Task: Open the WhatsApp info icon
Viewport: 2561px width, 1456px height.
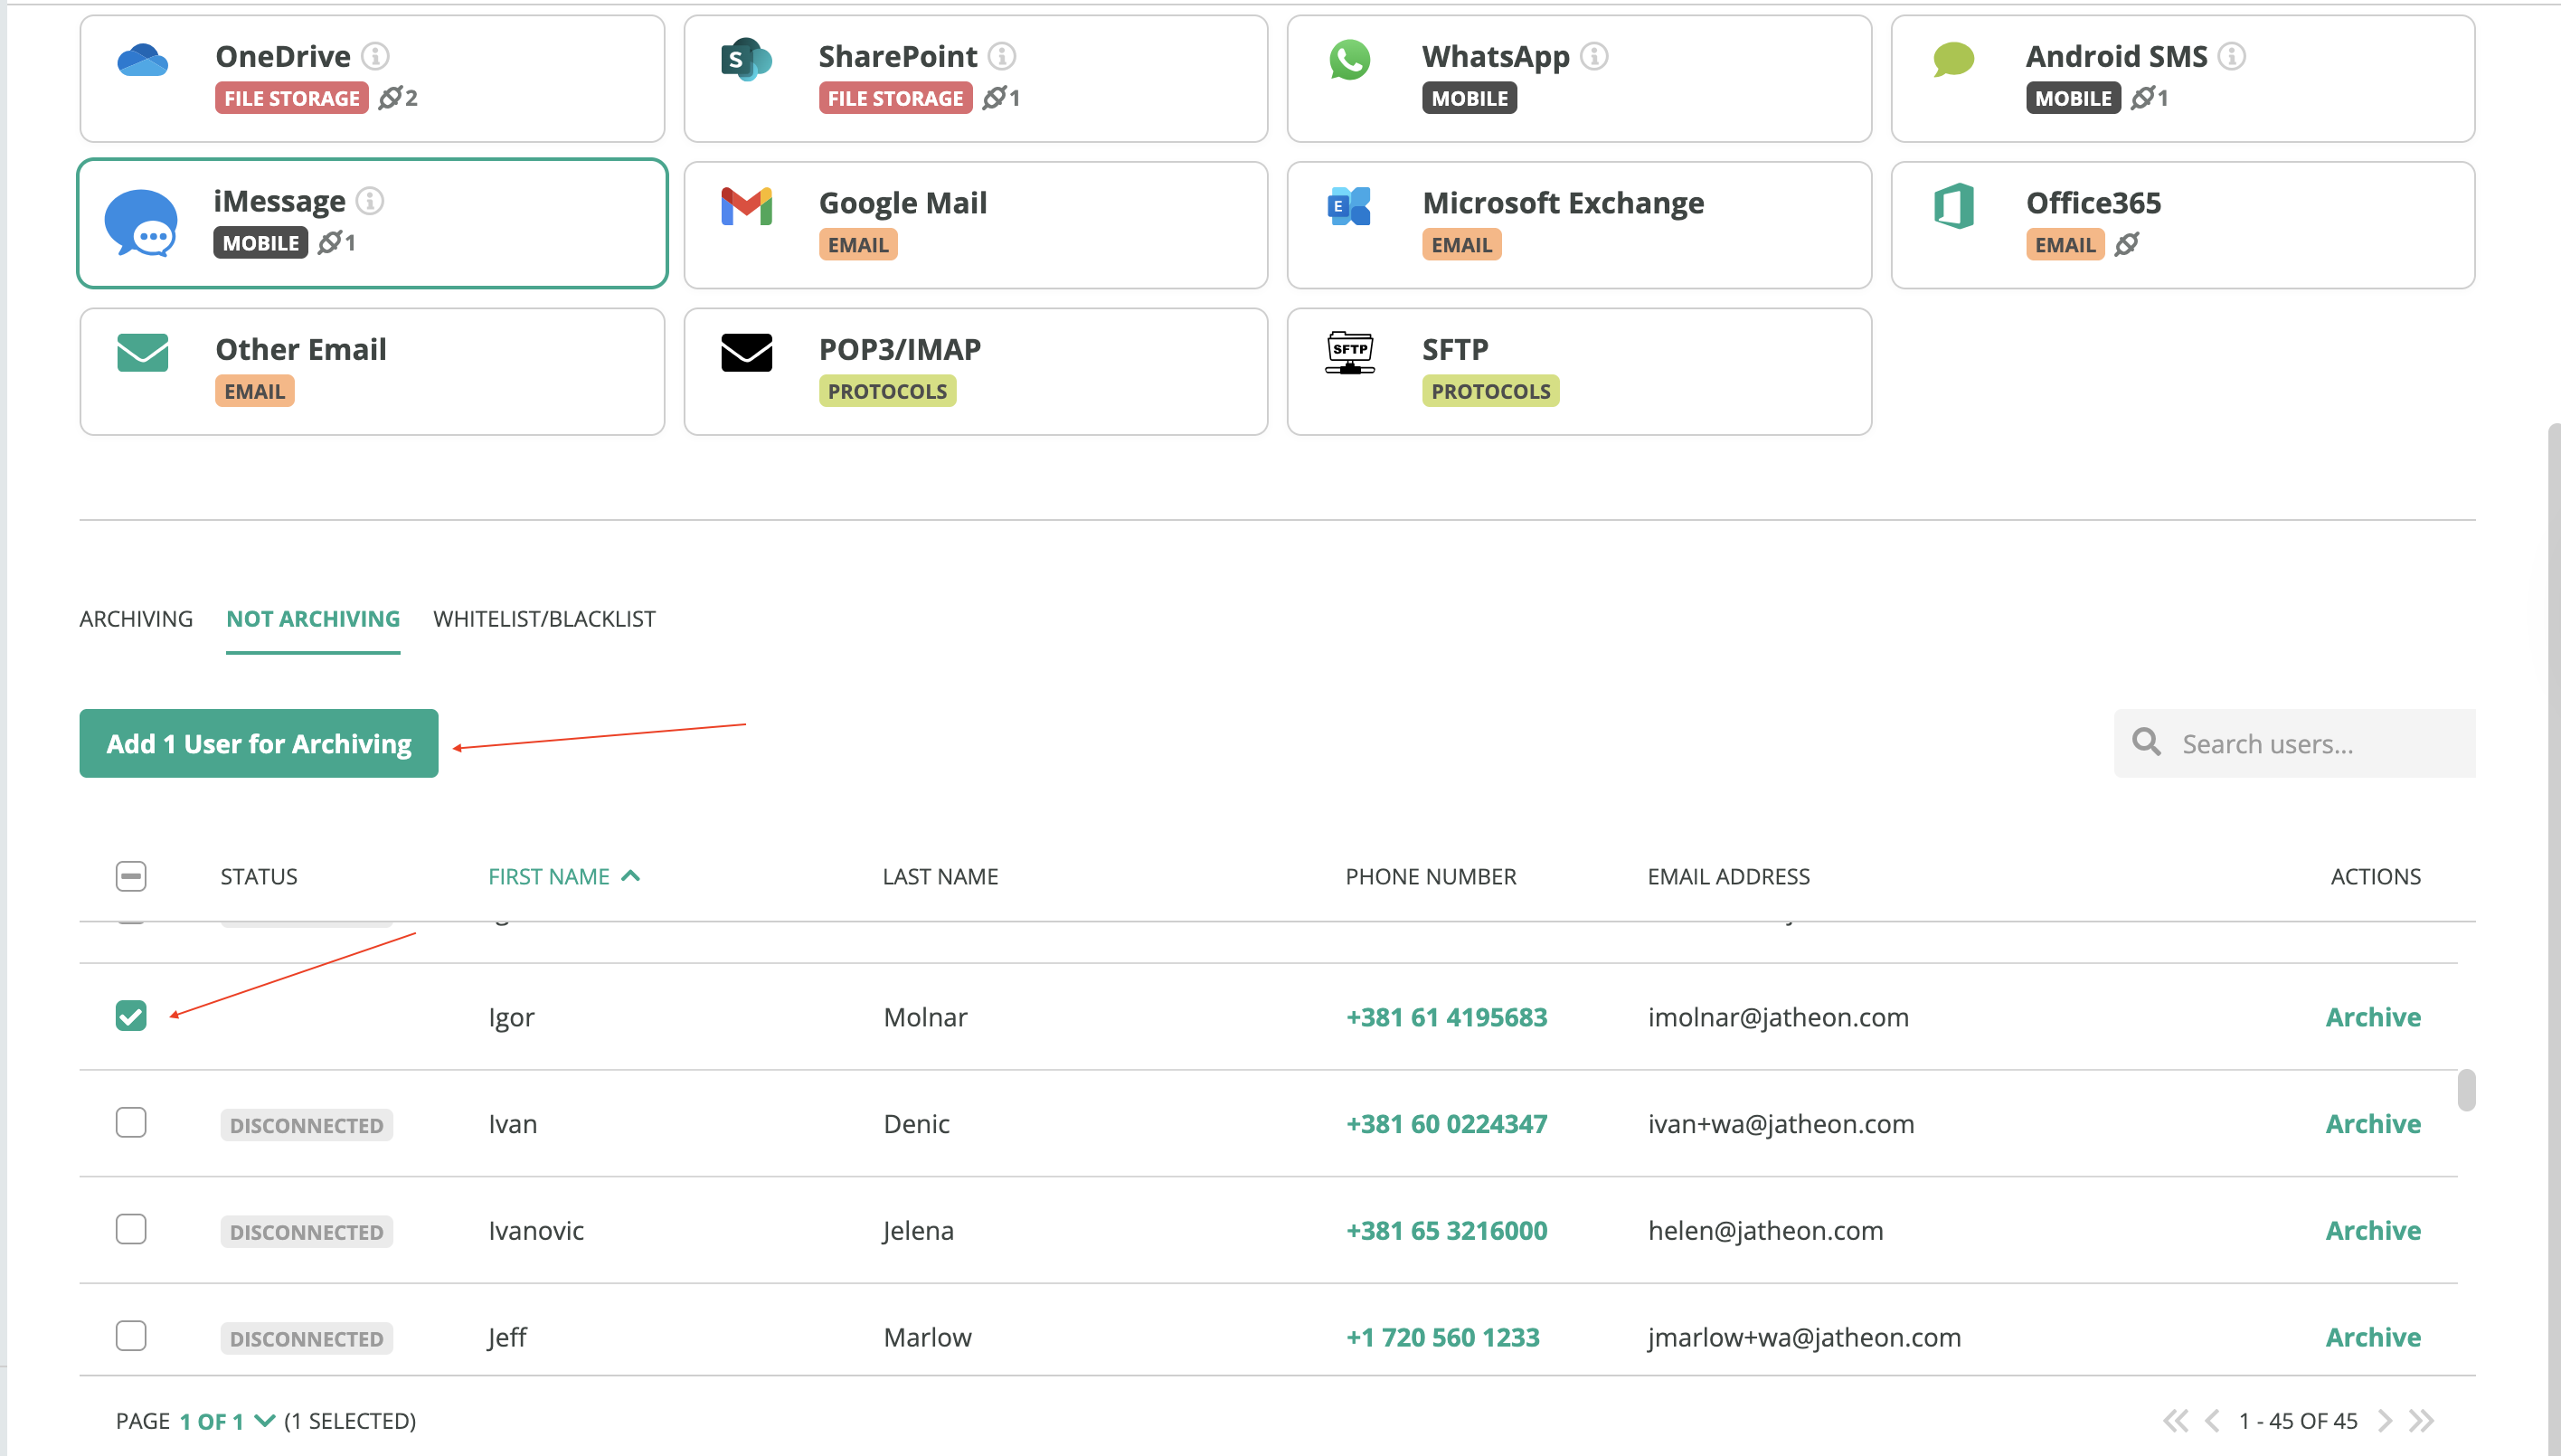Action: pos(1594,56)
